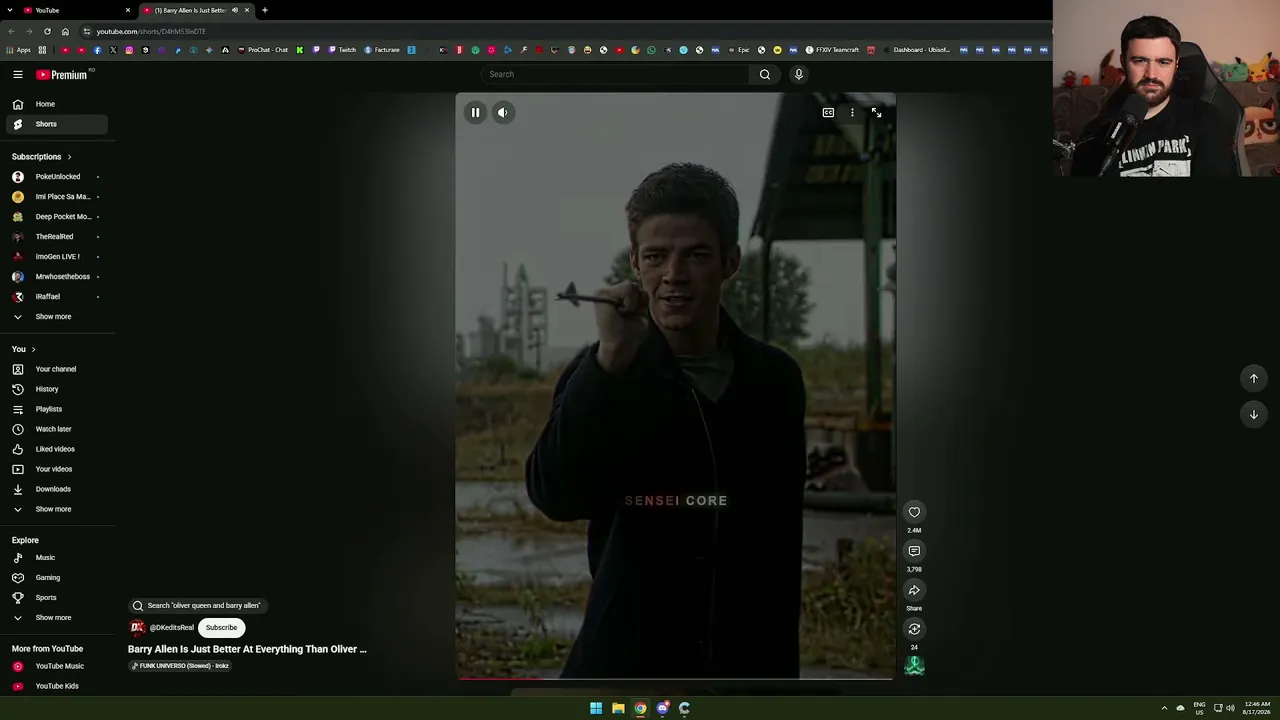Open Music under Explore
Screen dimensions: 1280x720
click(x=58, y=558)
